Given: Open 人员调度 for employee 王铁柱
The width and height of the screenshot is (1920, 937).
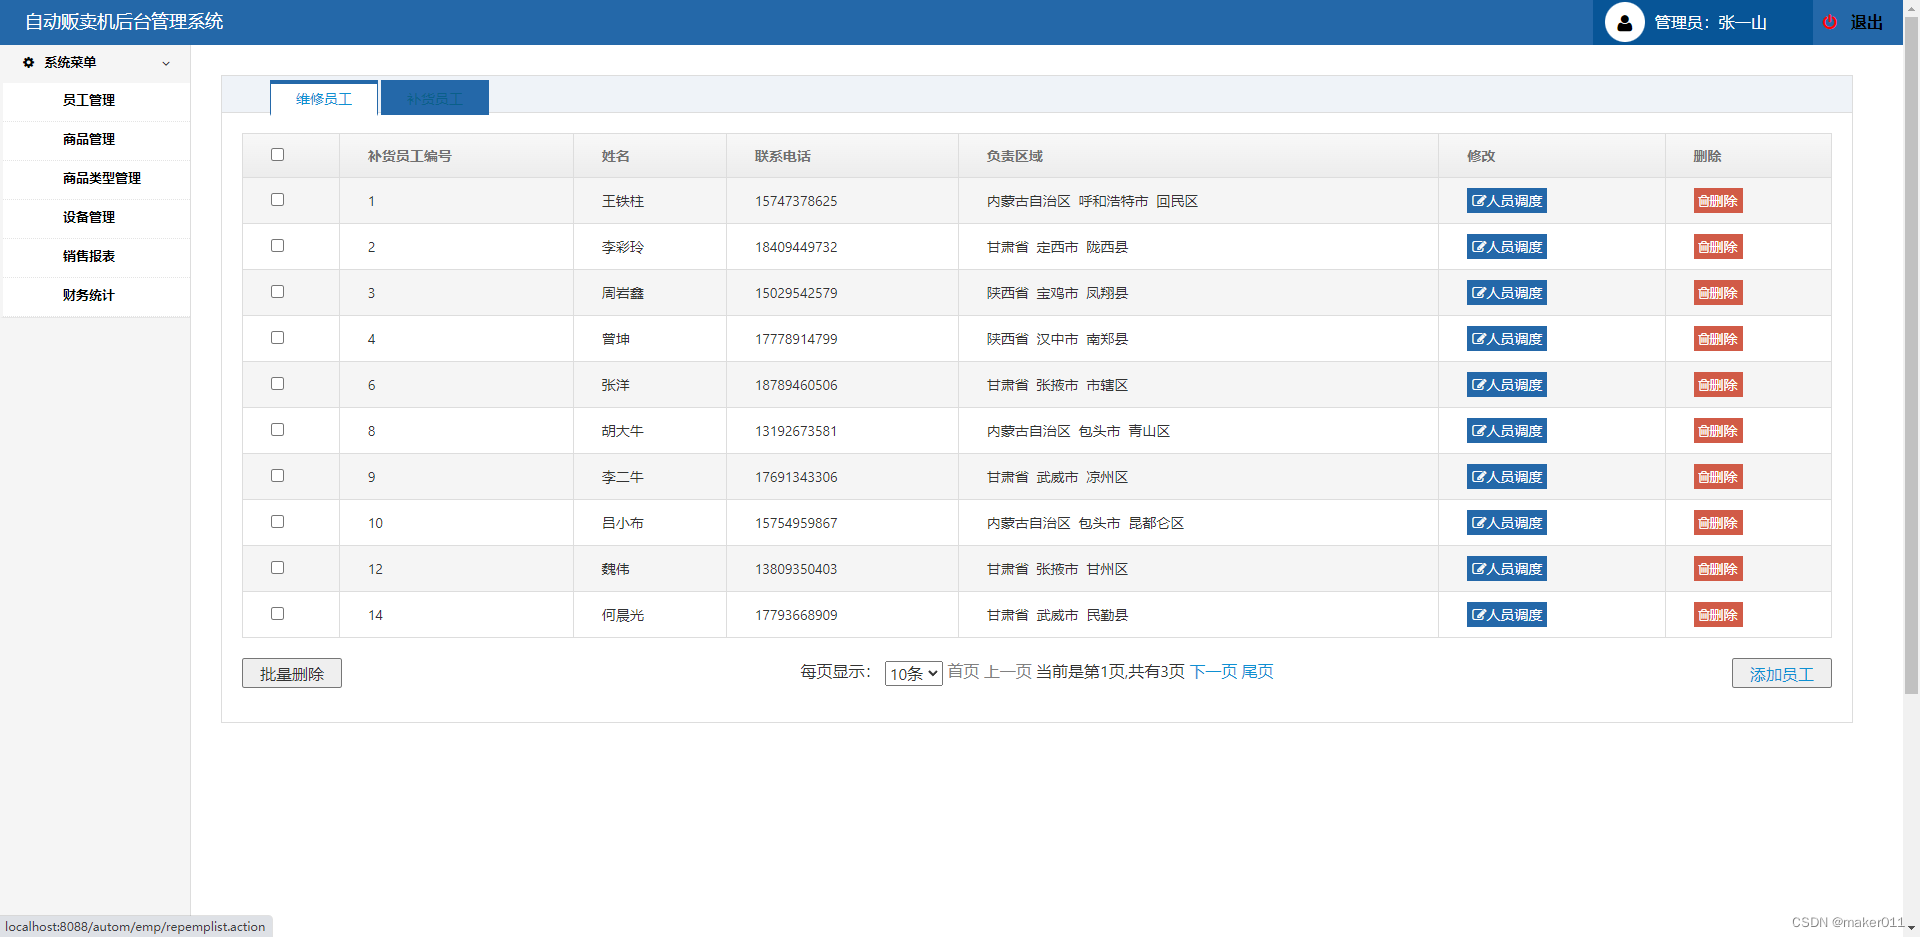Looking at the screenshot, I should pyautogui.click(x=1506, y=201).
